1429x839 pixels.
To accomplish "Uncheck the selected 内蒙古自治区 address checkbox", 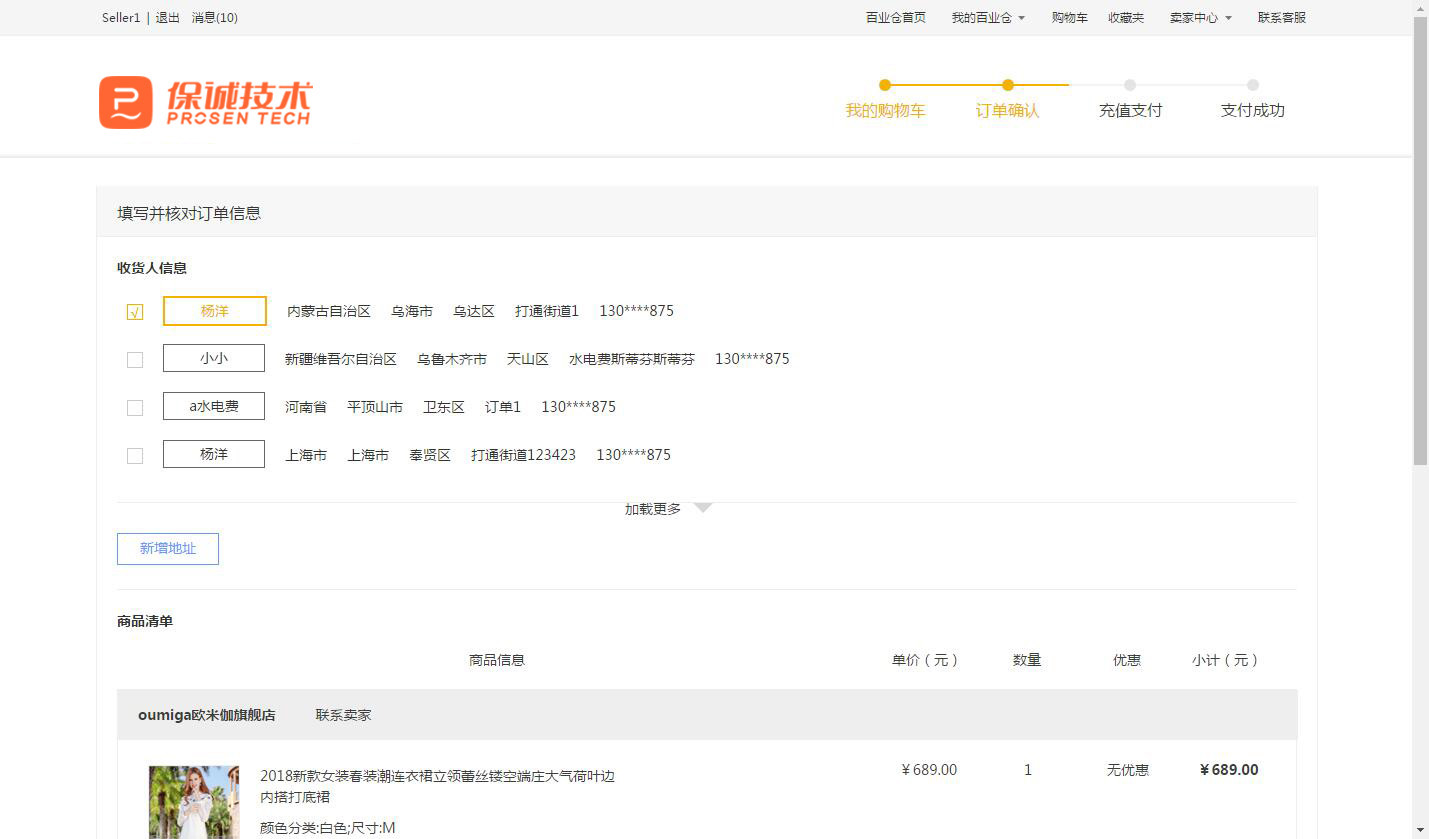I will 135,312.
